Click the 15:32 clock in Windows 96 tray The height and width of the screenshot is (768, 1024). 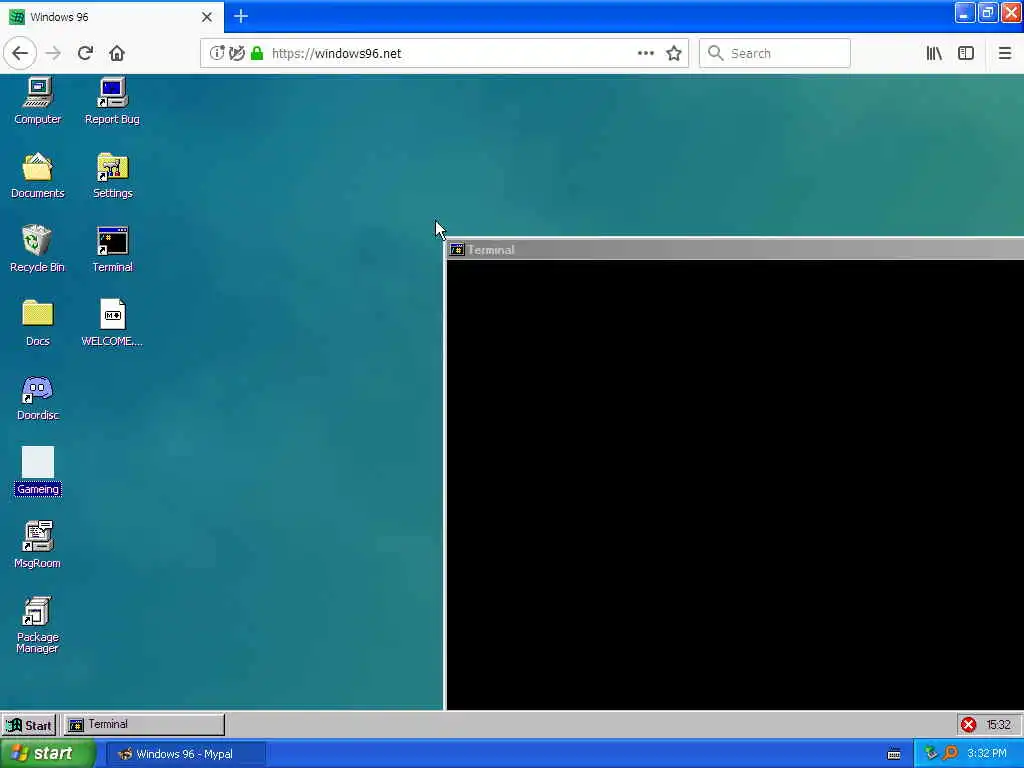pos(998,725)
